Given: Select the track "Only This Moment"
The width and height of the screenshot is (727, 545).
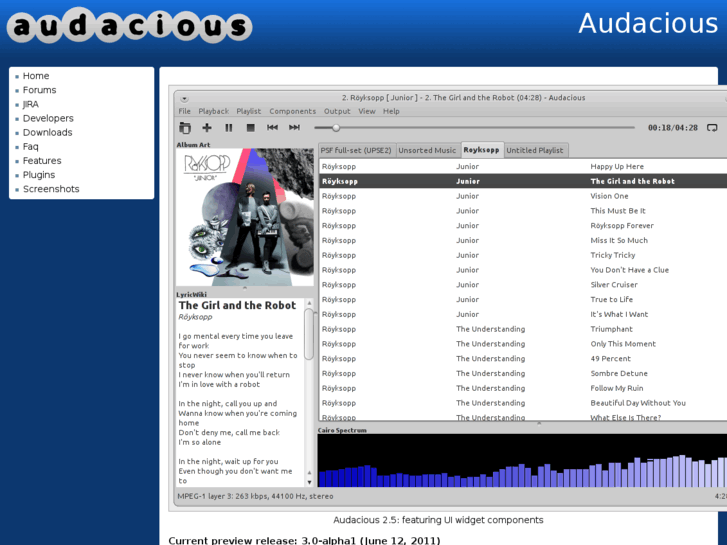Looking at the screenshot, I should (523, 344).
